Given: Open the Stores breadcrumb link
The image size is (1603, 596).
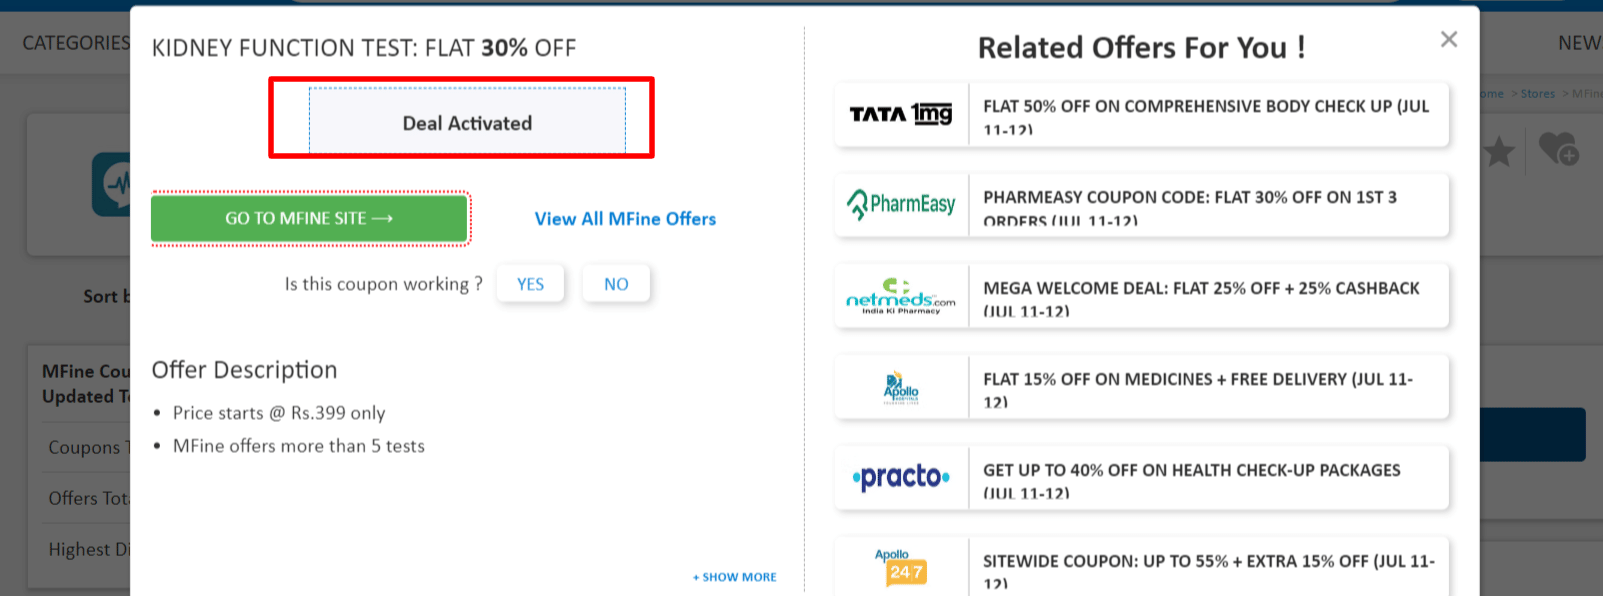Looking at the screenshot, I should coord(1537,94).
